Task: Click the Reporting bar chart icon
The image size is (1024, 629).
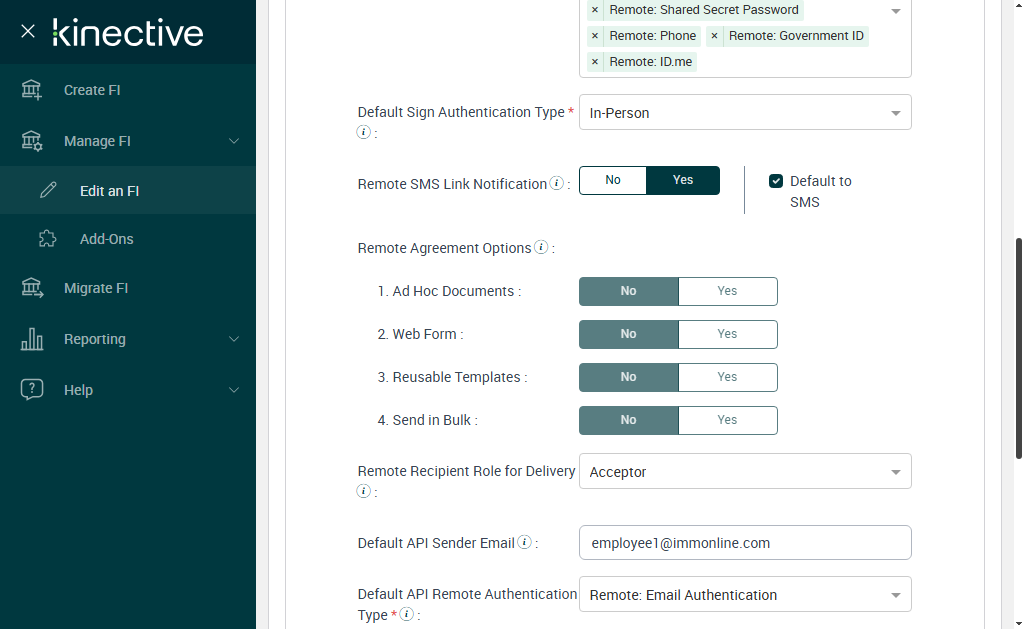Action: (32, 339)
